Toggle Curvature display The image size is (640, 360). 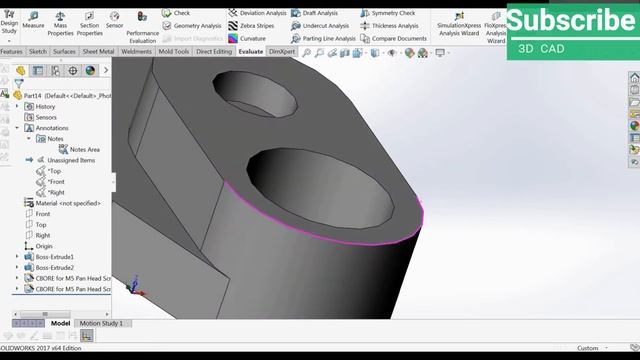(x=247, y=39)
